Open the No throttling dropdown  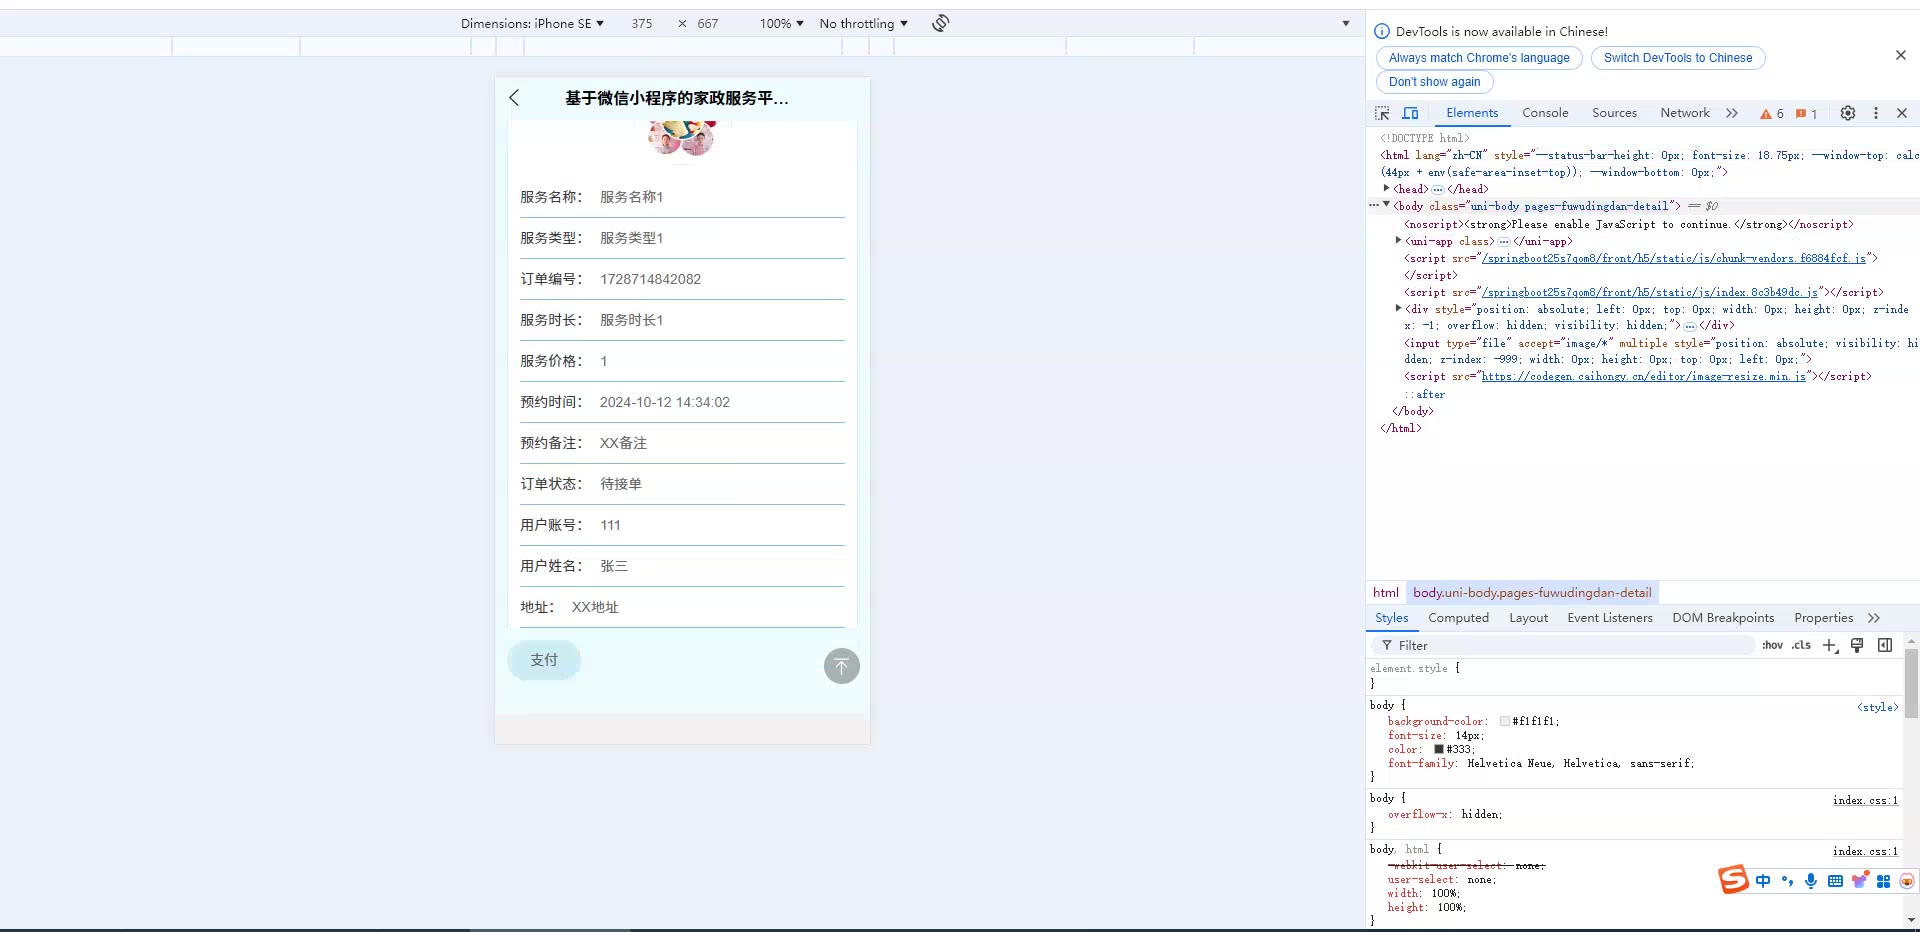click(863, 23)
